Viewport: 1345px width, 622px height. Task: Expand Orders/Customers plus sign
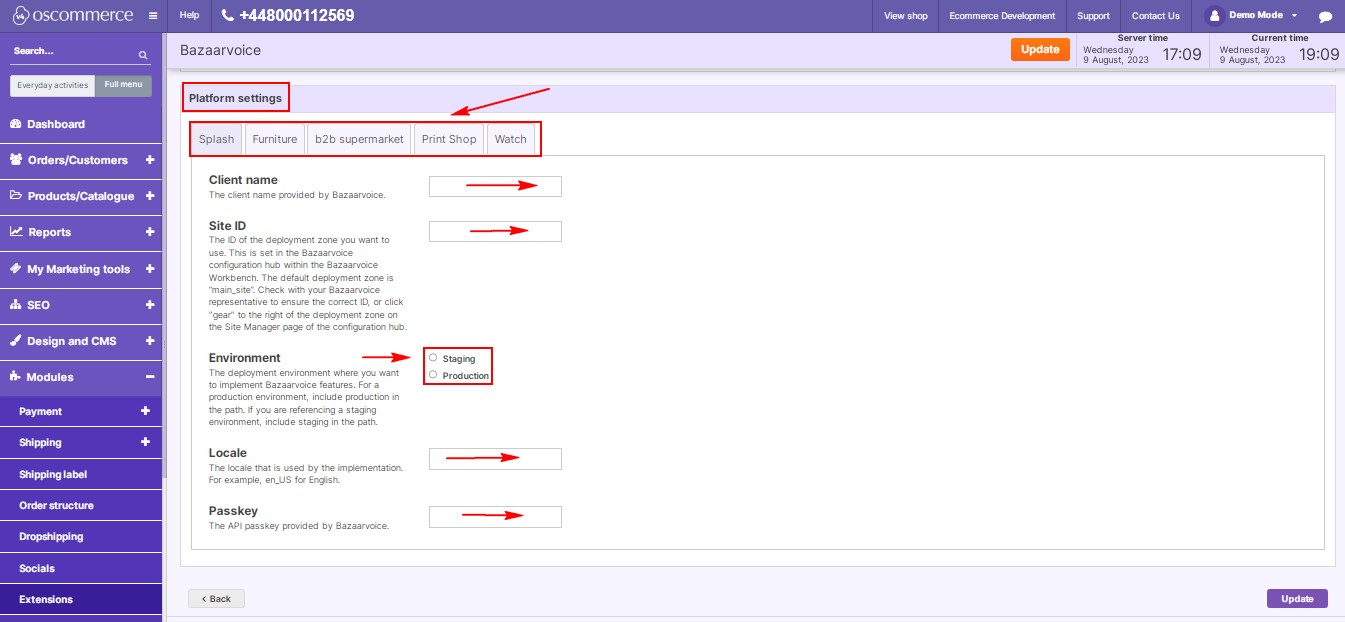coord(150,160)
